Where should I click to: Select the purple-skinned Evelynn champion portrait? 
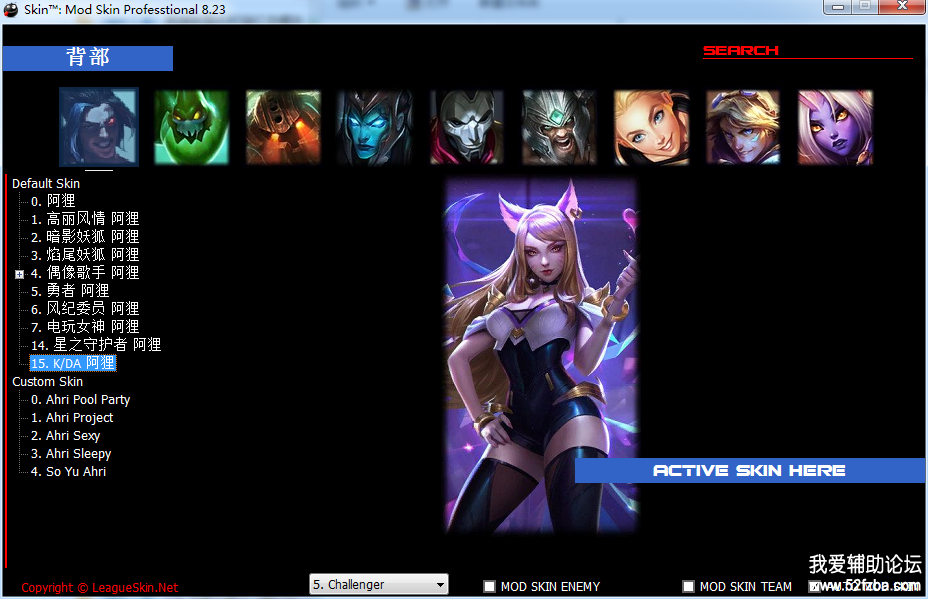point(835,127)
